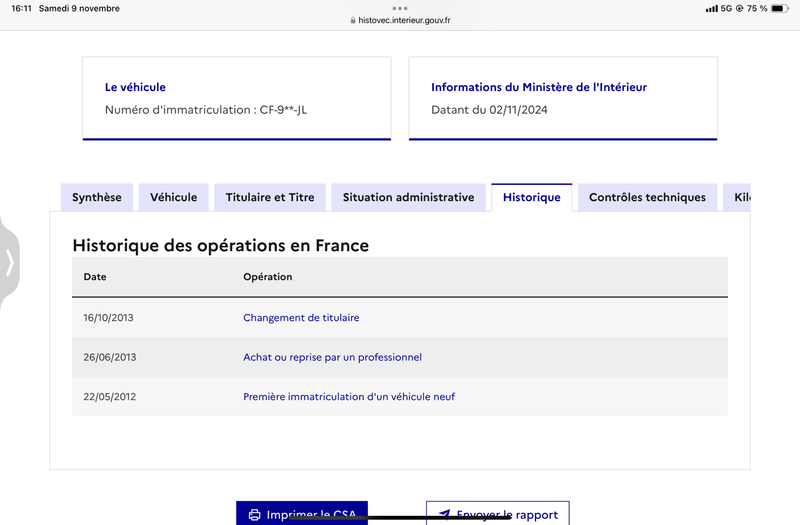Click the Envoyer le rapport button
The height and width of the screenshot is (525, 800).
point(497,513)
